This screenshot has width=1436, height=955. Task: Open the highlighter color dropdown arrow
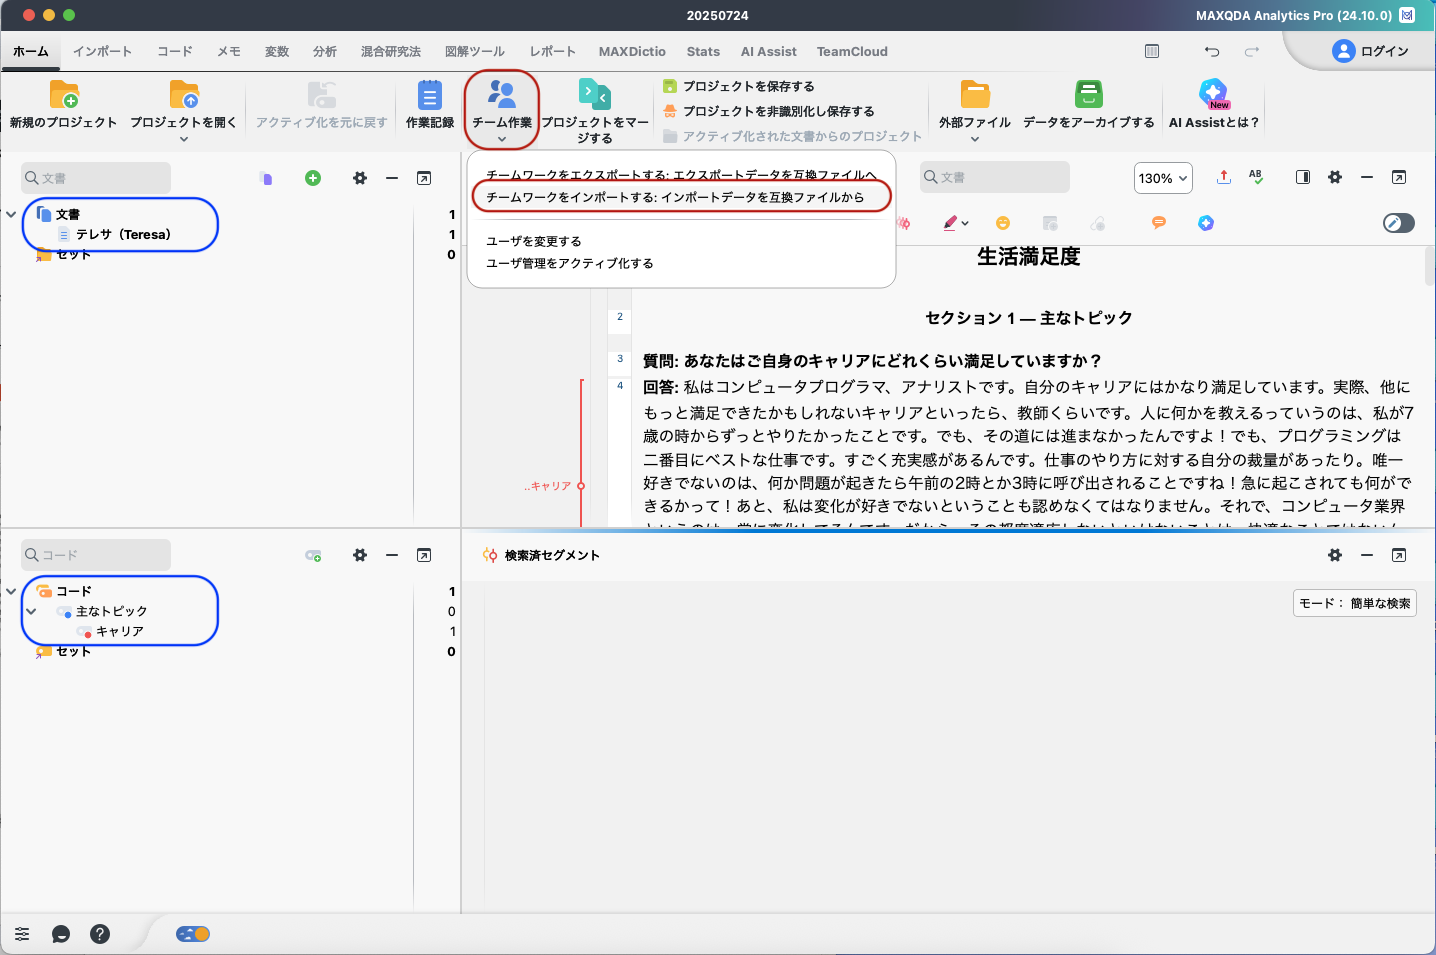click(x=965, y=224)
